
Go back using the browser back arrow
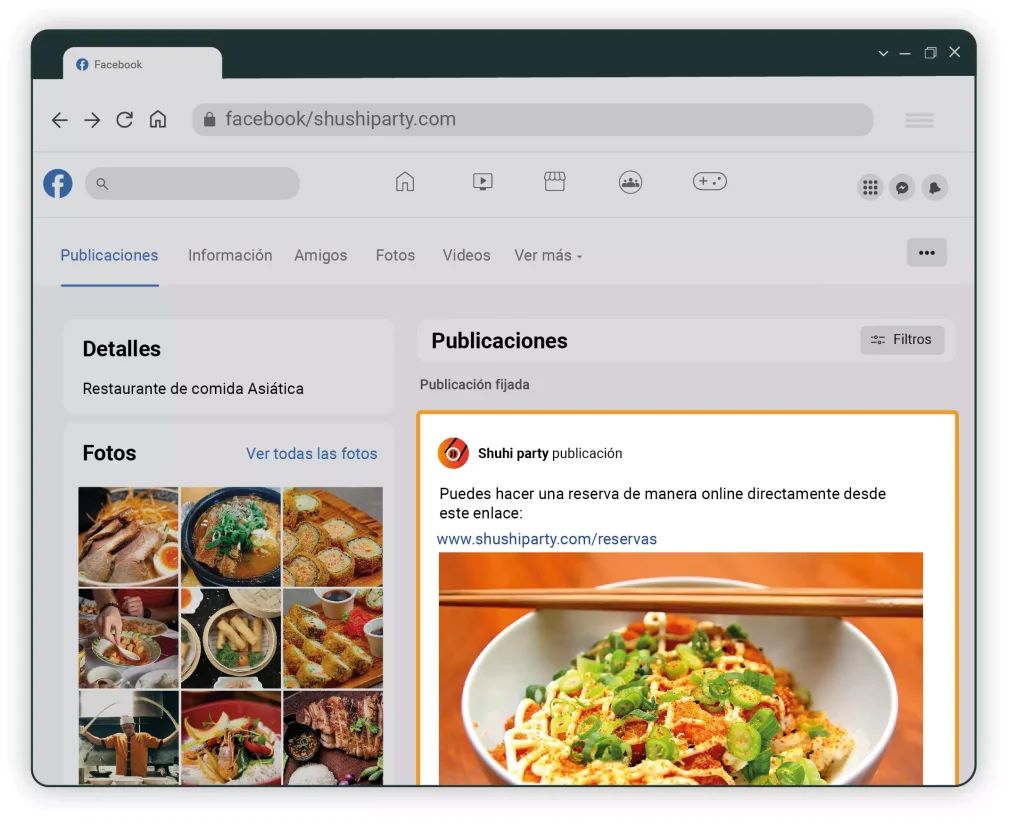pos(59,120)
